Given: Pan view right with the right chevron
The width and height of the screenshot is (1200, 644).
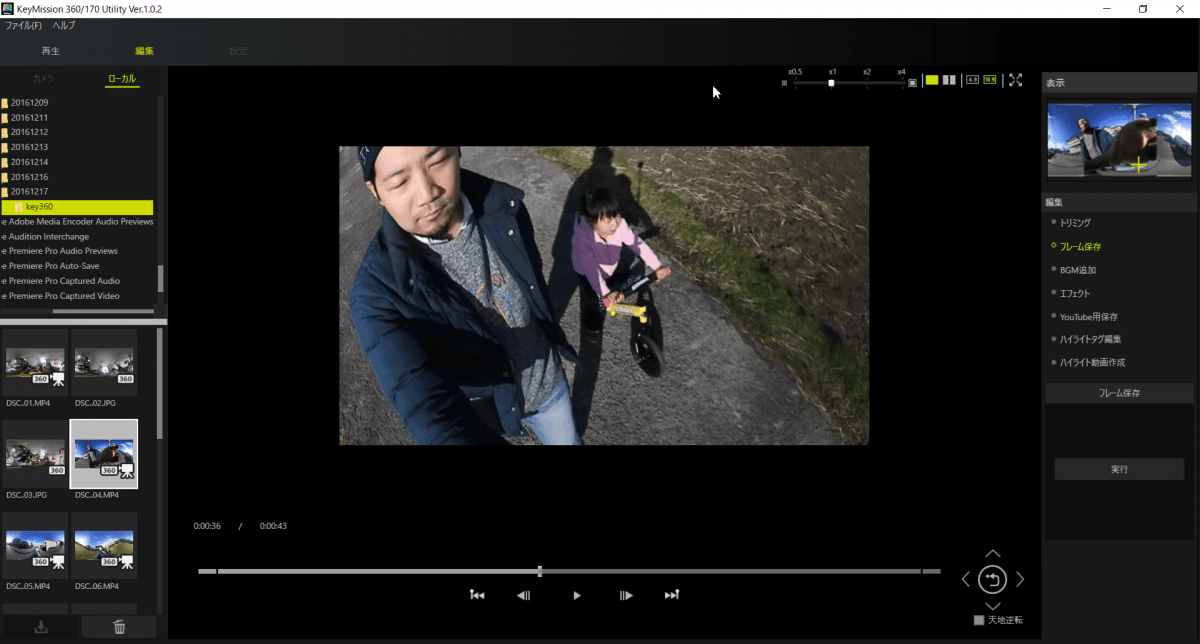Looking at the screenshot, I should pos(1019,578).
